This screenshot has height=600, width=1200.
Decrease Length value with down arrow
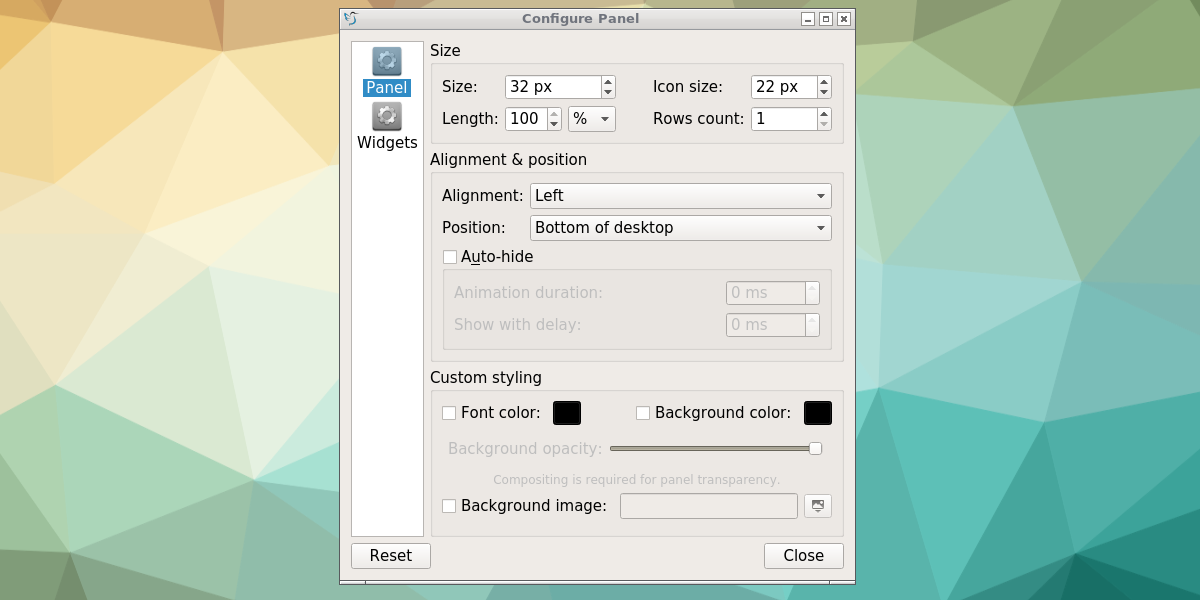point(554,125)
